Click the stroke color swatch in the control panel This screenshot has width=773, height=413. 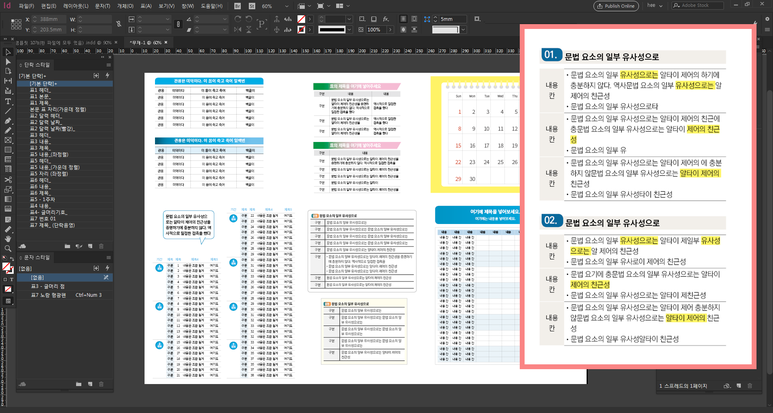click(x=301, y=30)
